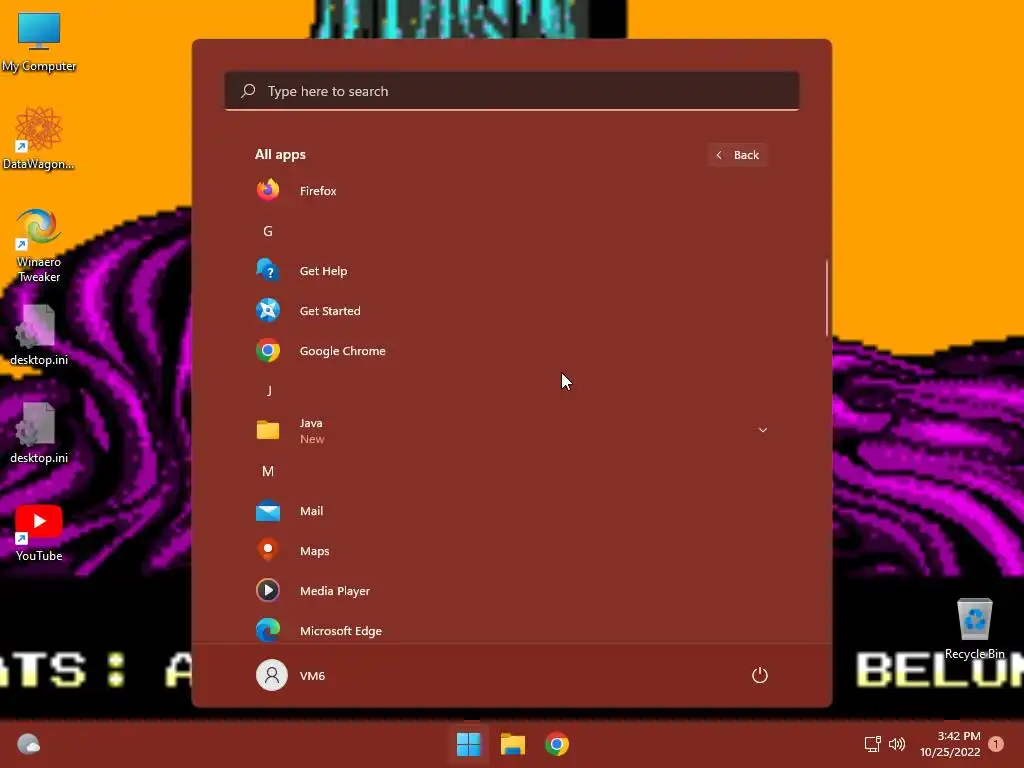Click the clock showing 3:42 PM
Image resolution: width=1024 pixels, height=768 pixels.
click(x=959, y=736)
